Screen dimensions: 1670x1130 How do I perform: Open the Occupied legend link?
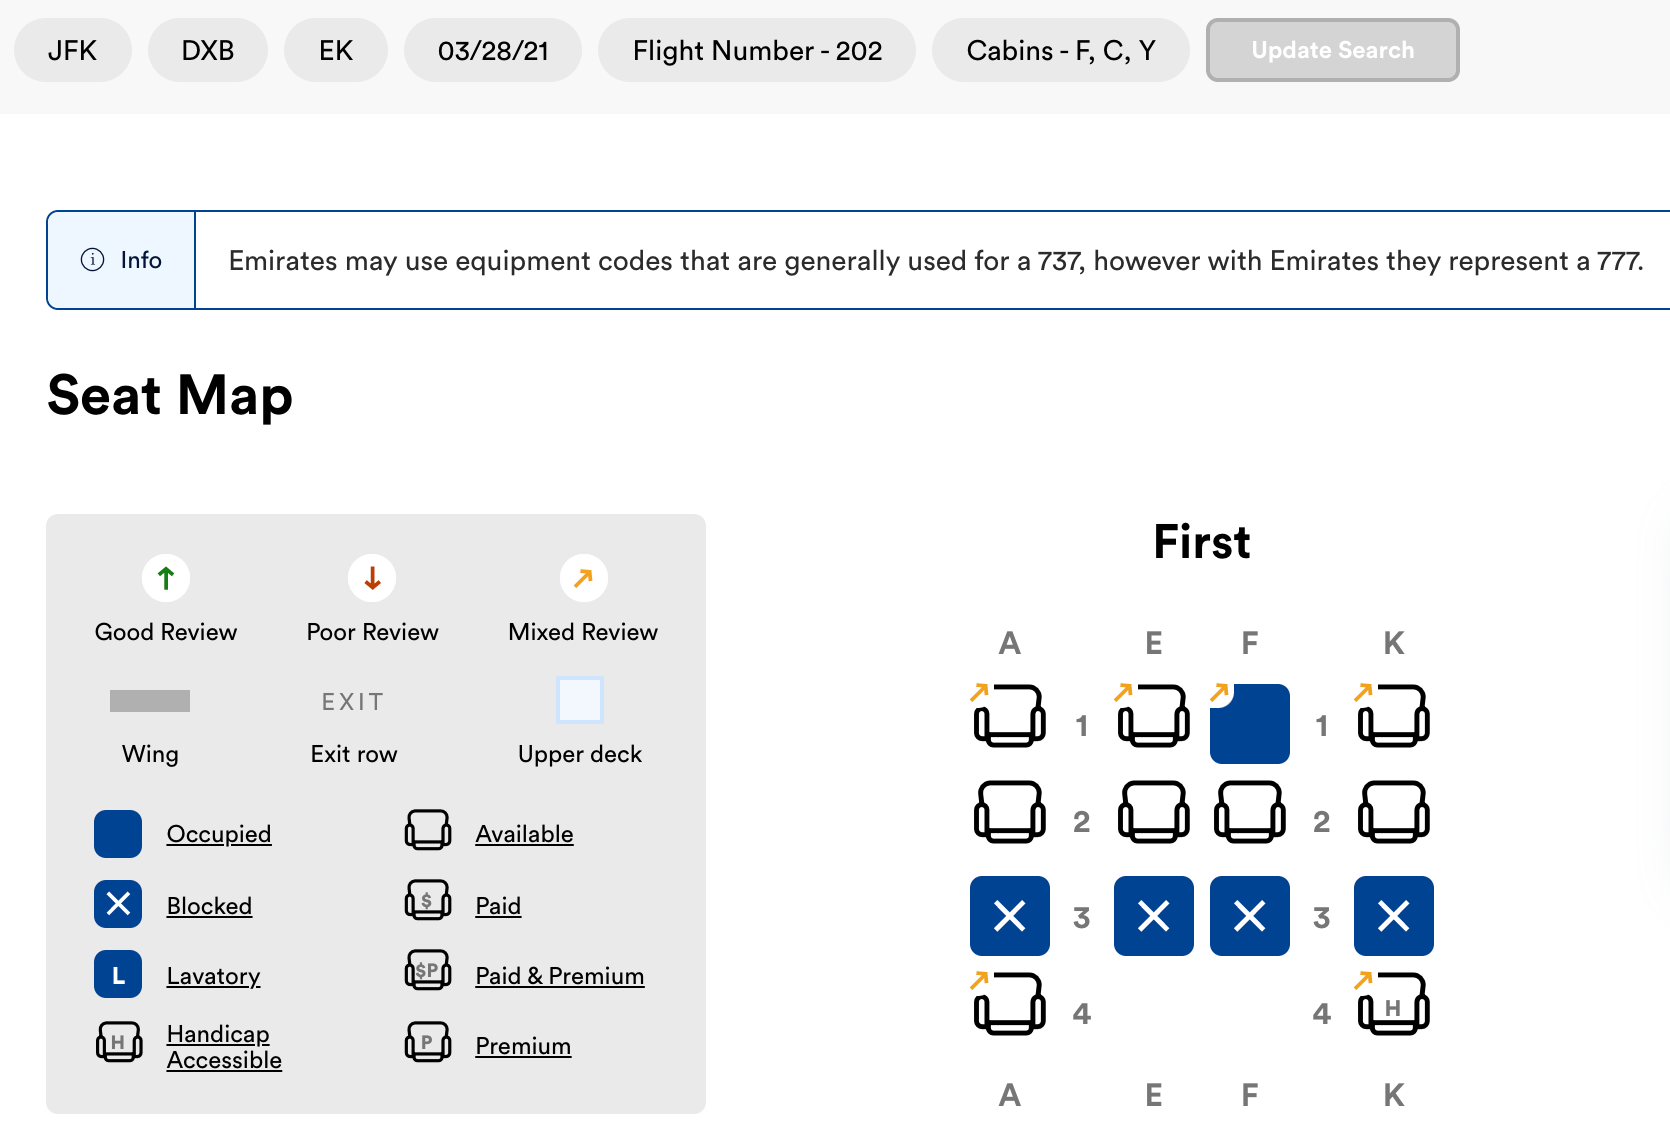[219, 834]
